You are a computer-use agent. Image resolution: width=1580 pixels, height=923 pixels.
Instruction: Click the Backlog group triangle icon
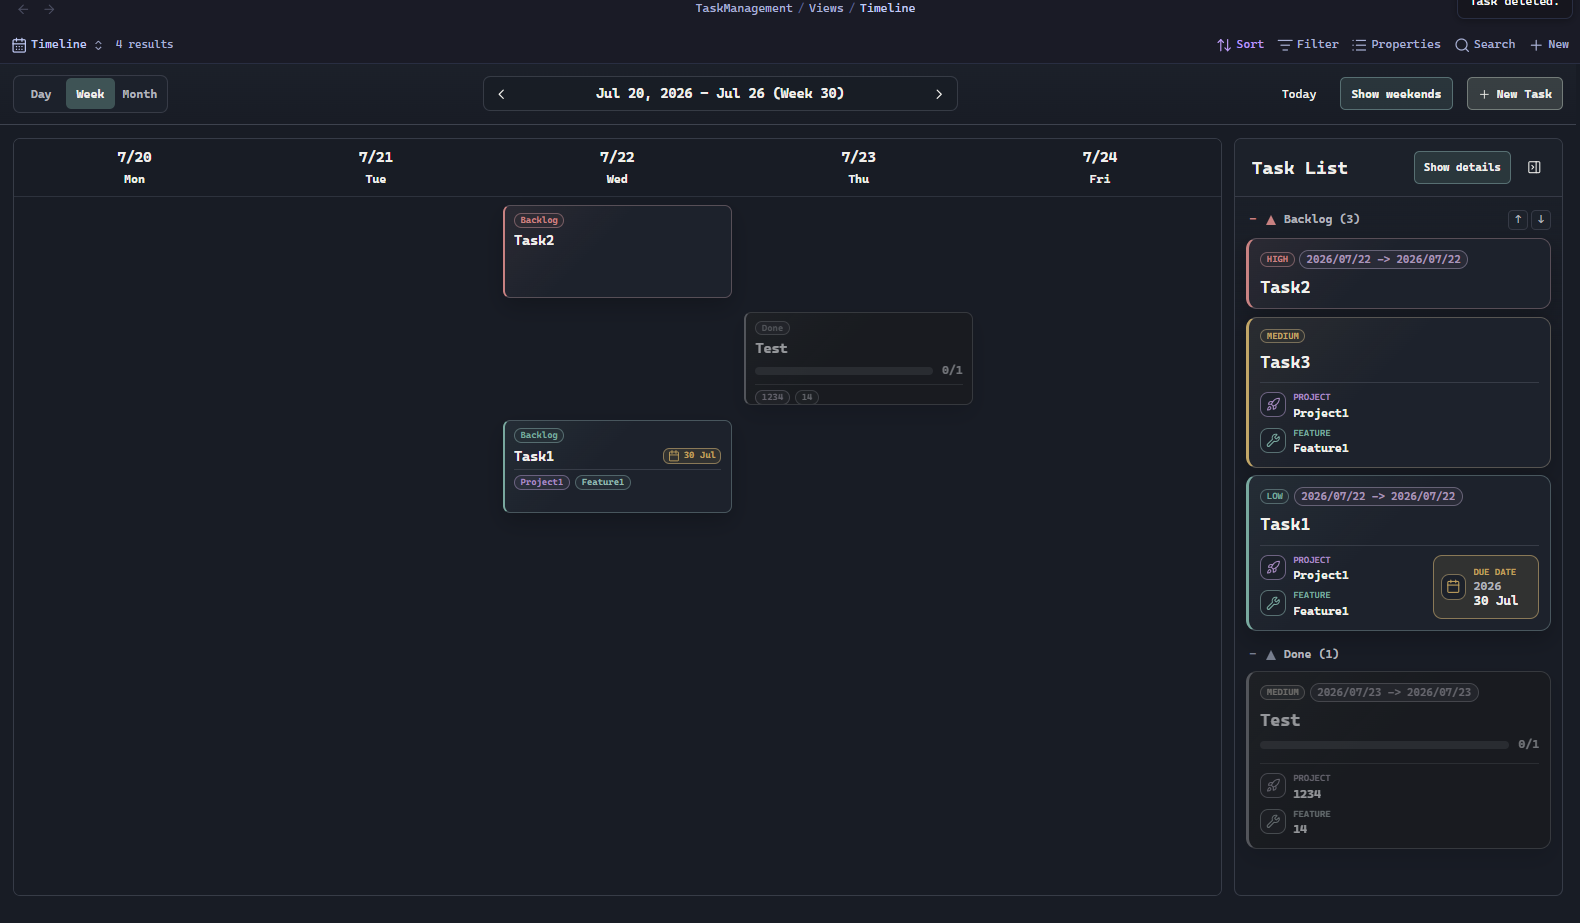click(1271, 220)
